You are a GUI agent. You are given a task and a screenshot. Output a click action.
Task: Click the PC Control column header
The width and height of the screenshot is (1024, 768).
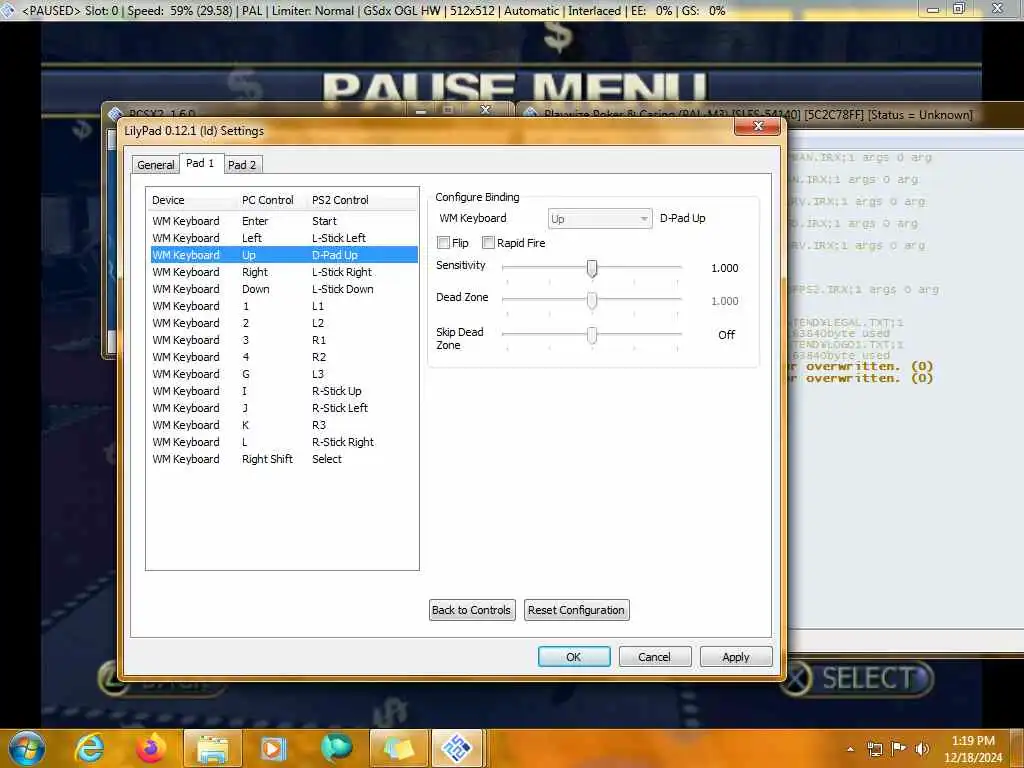(272, 200)
